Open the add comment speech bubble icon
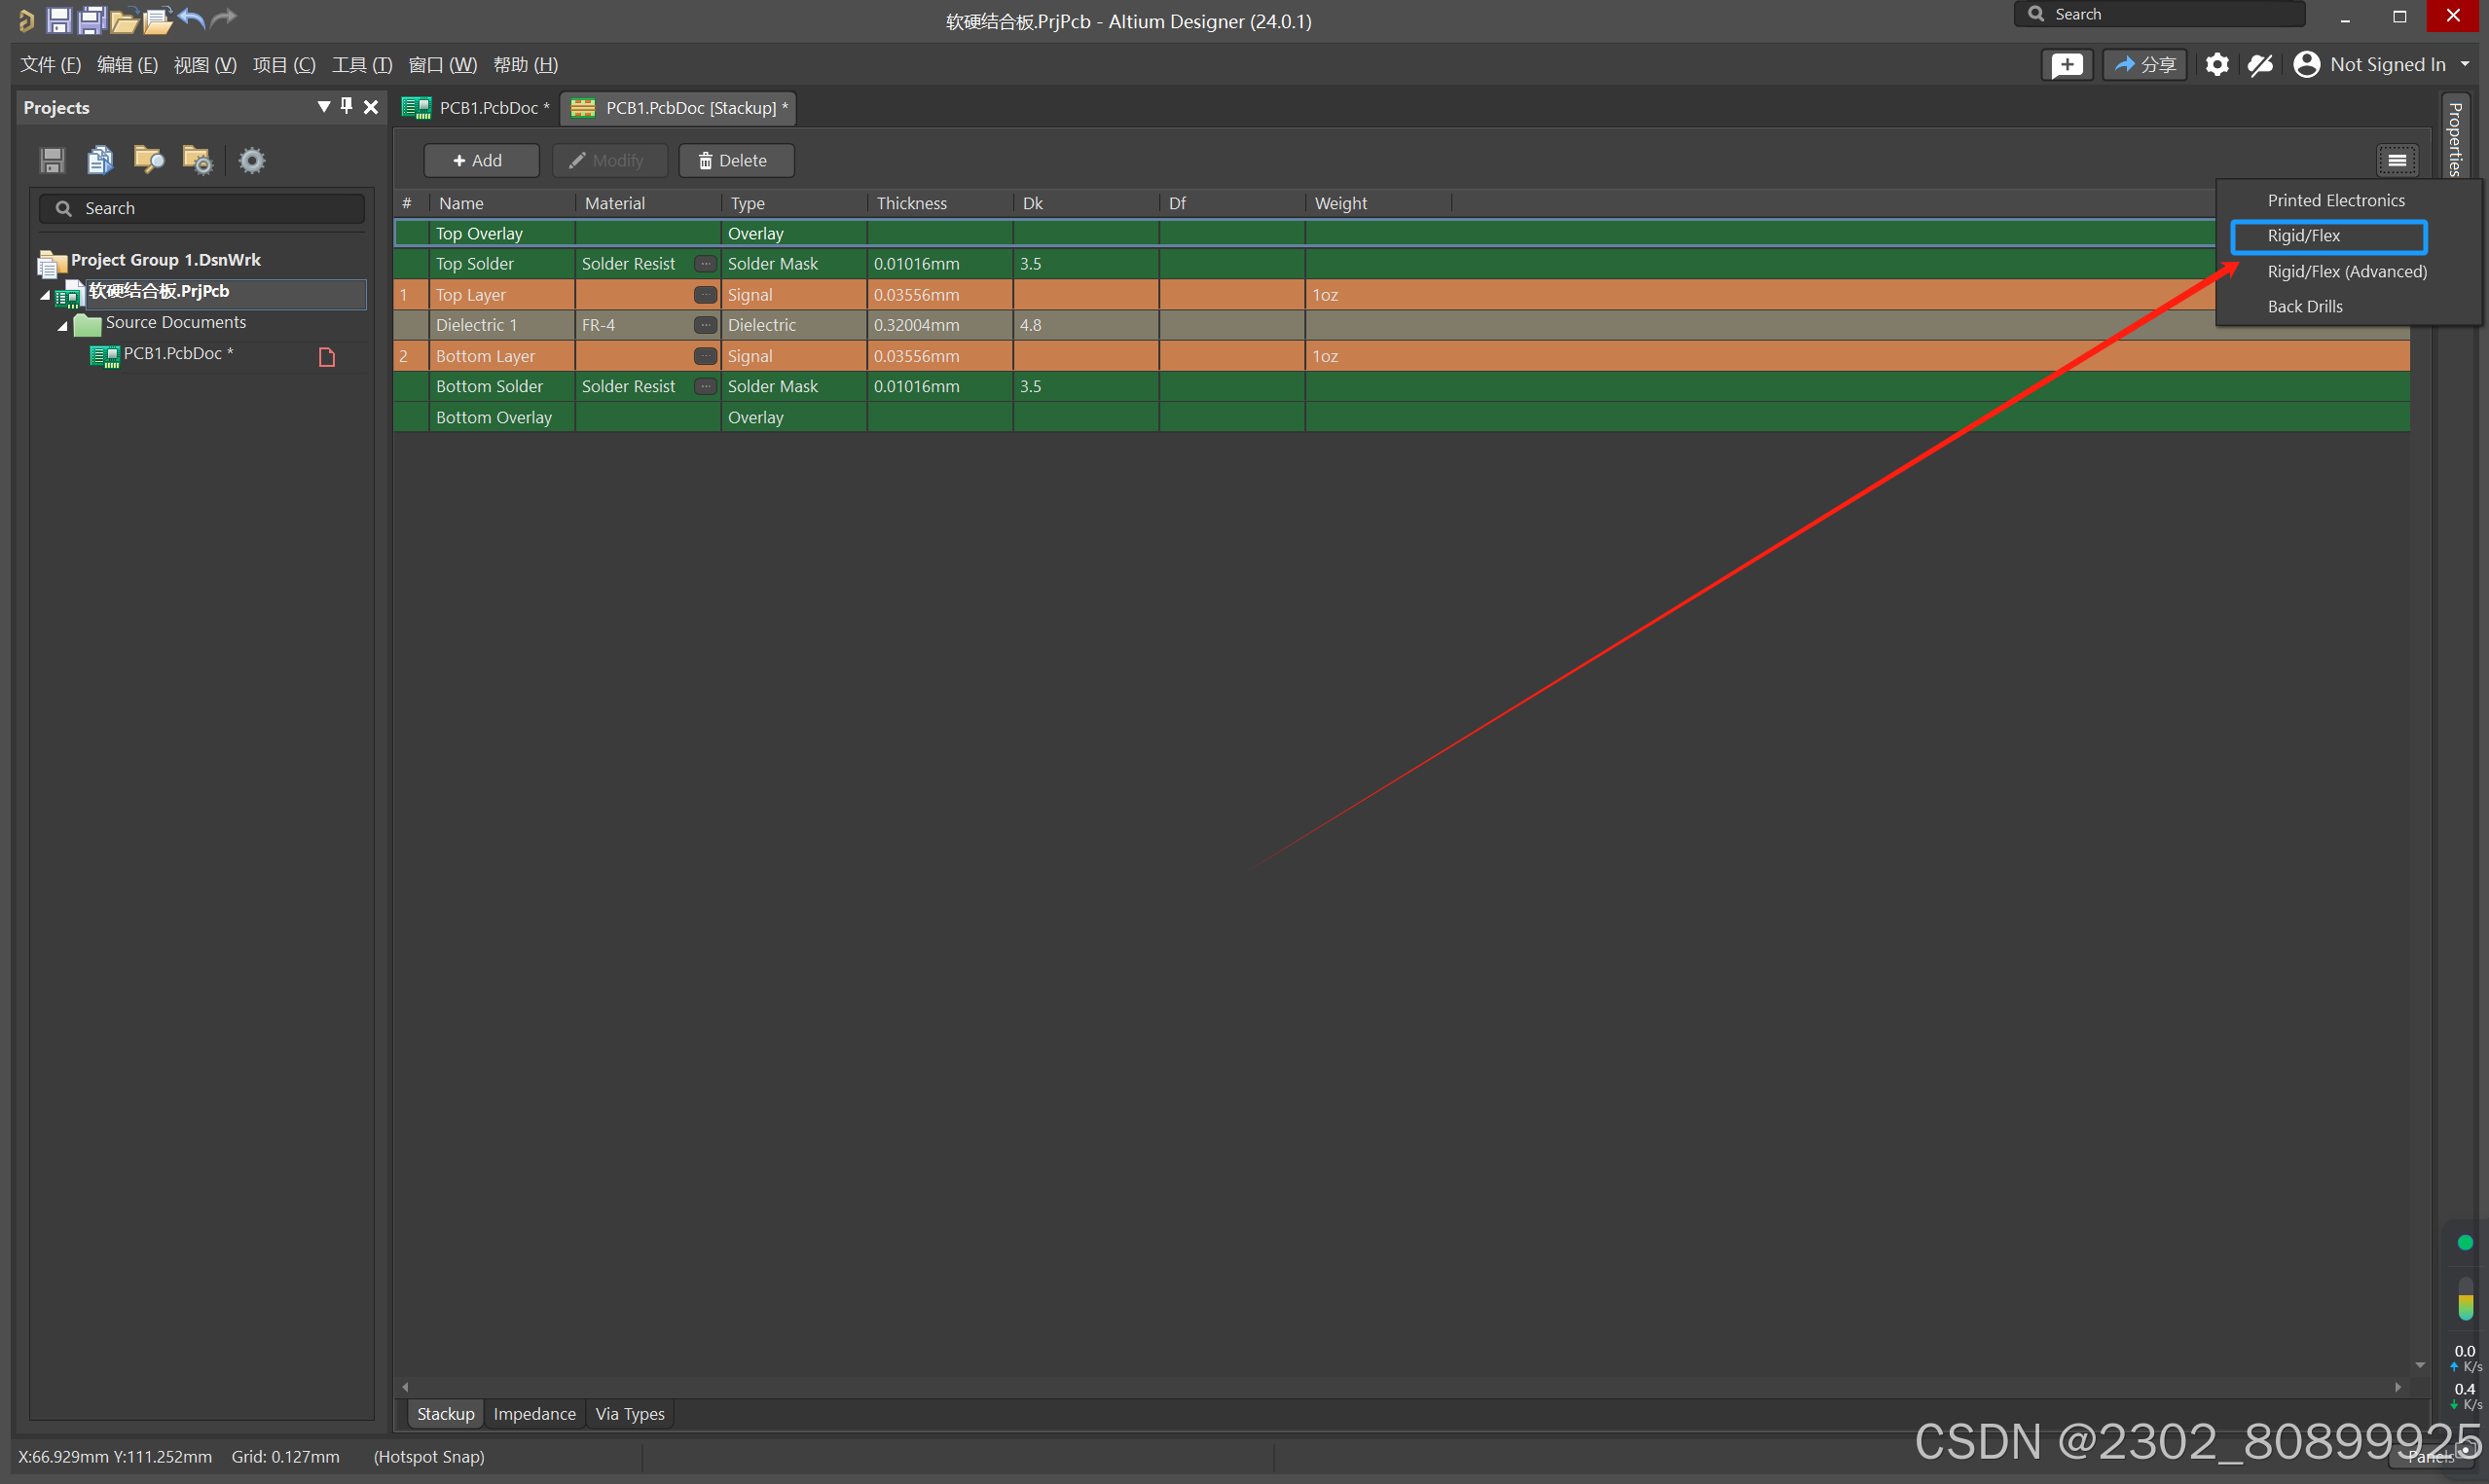The image size is (2489, 1484). 2066,65
